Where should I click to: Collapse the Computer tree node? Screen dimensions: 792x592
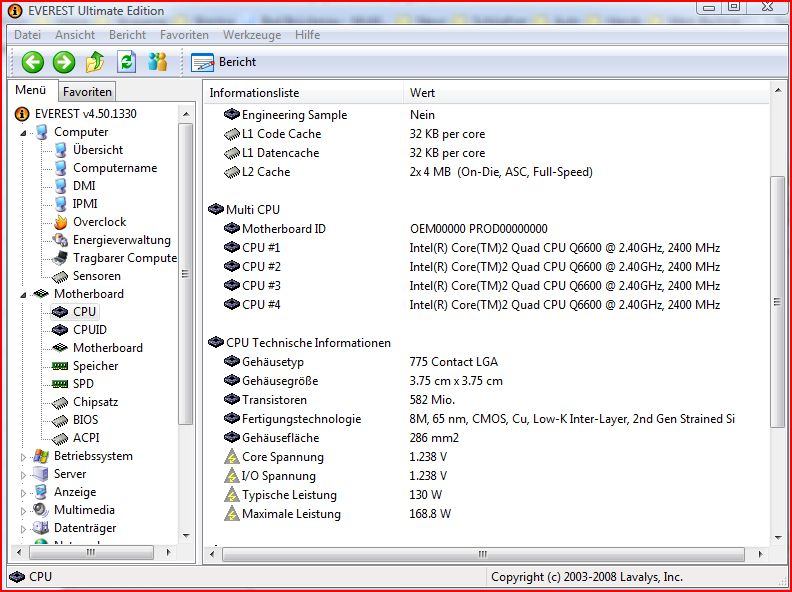click(24, 133)
